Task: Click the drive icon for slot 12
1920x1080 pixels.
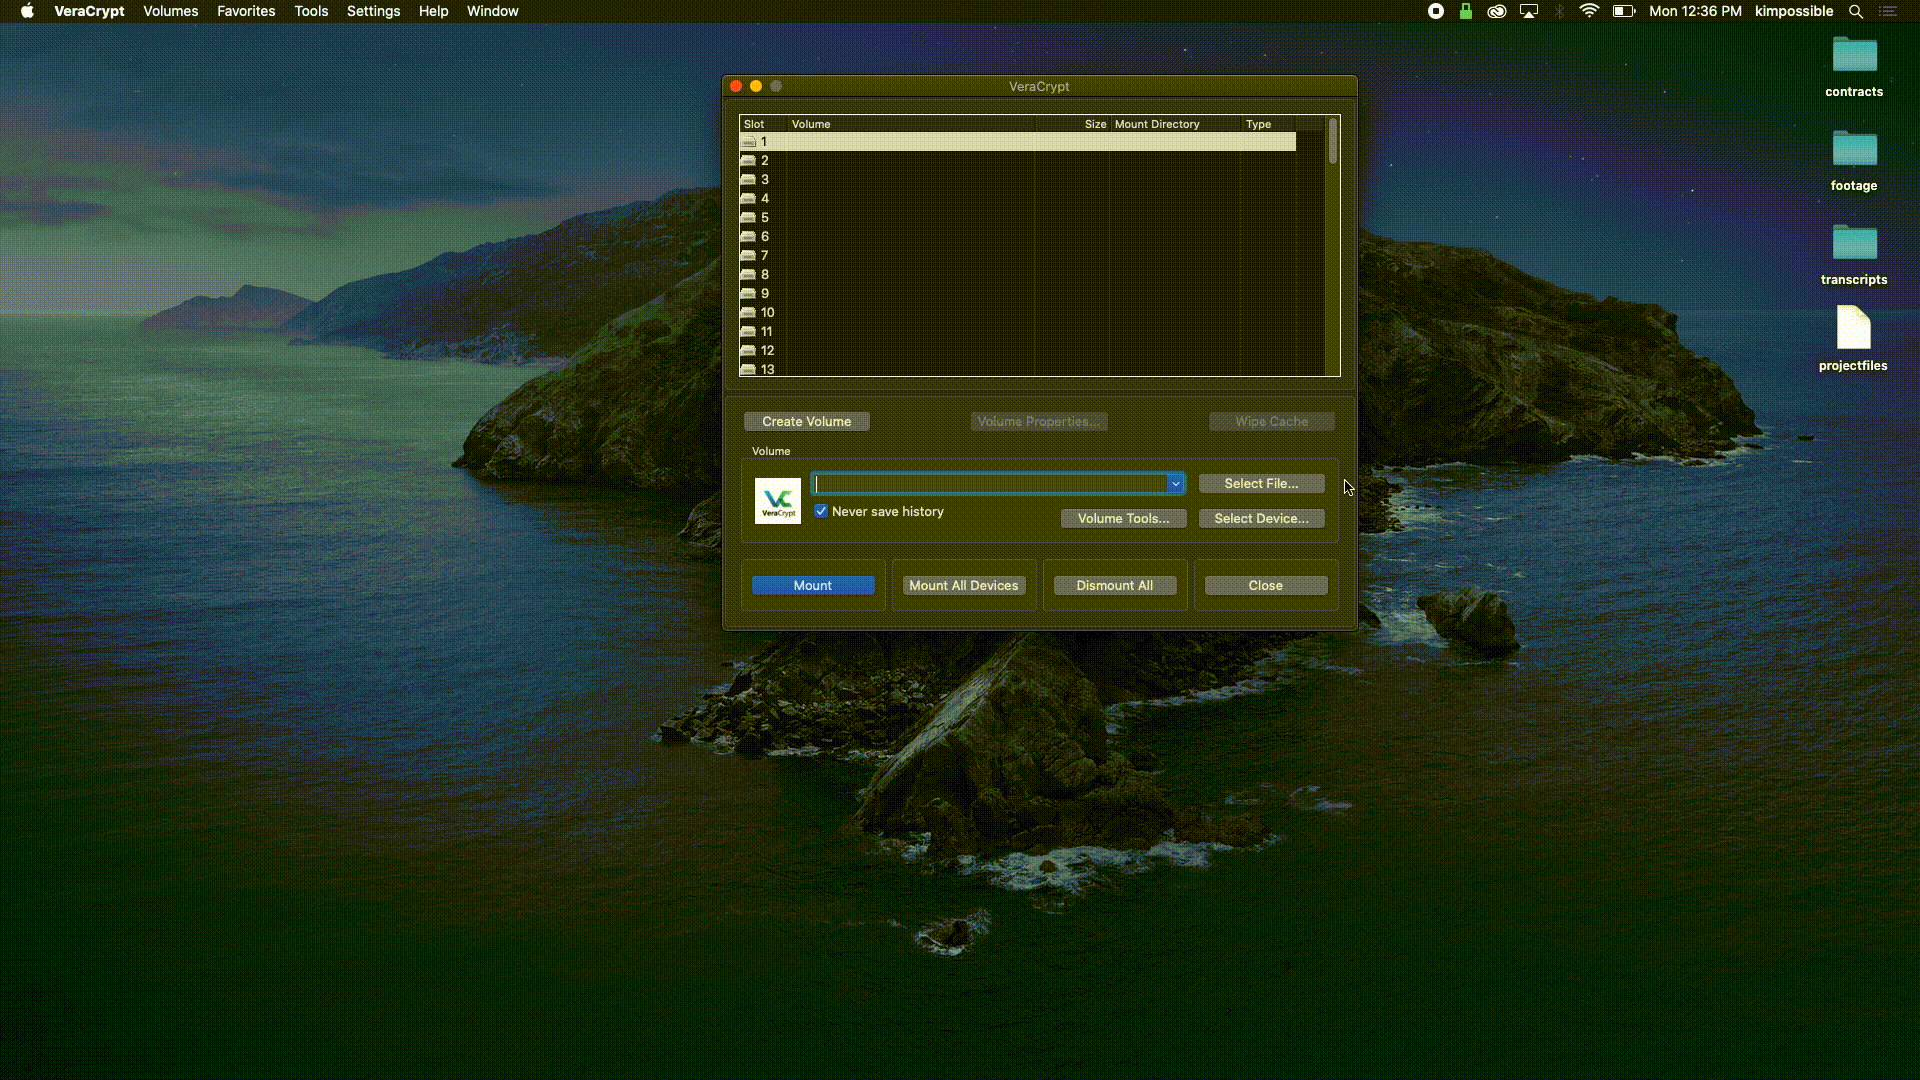Action: click(x=748, y=351)
